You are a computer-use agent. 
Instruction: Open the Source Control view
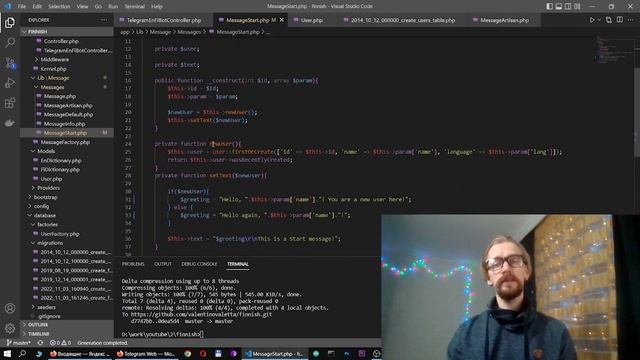[10, 62]
